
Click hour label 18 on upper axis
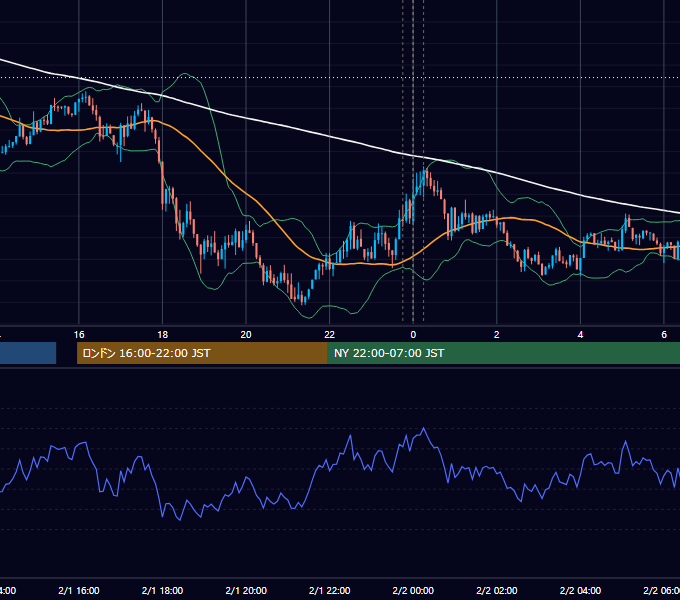[x=163, y=335]
